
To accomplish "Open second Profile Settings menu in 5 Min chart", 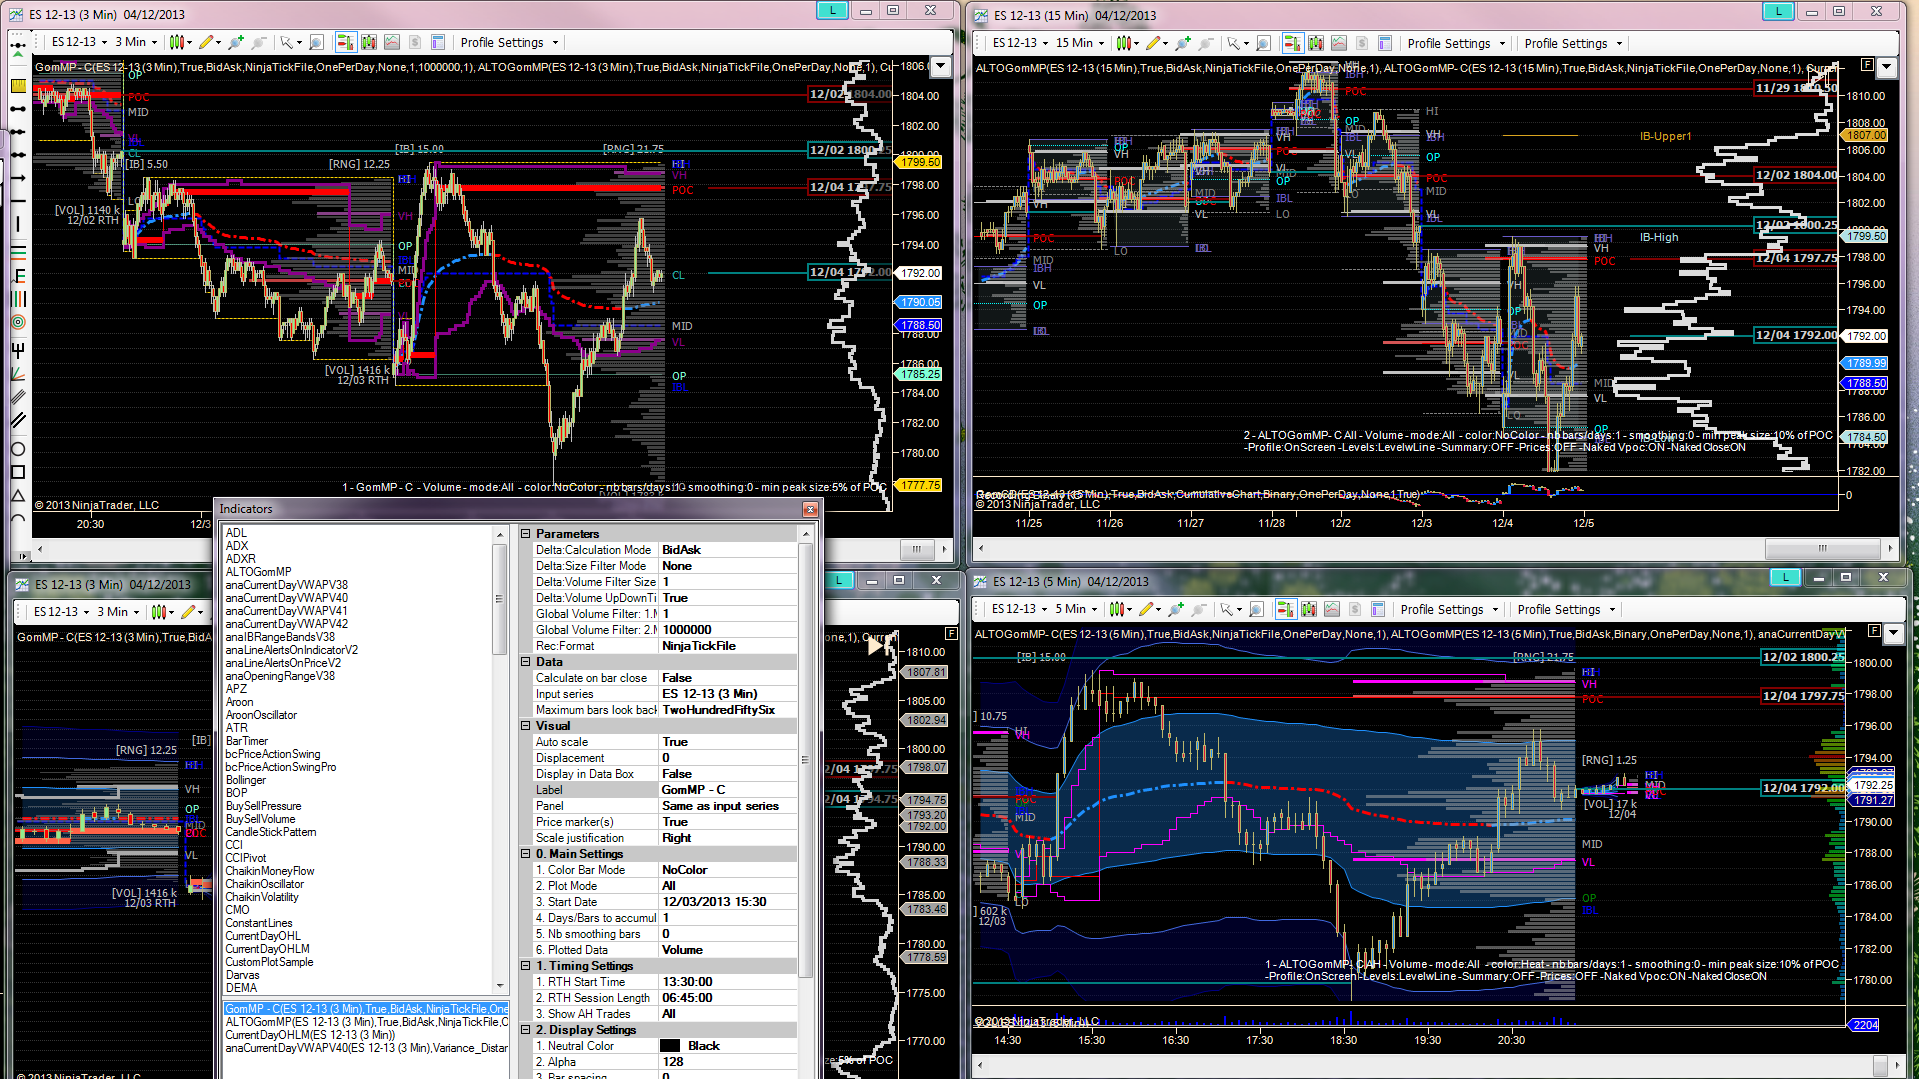I will click(x=1566, y=609).
